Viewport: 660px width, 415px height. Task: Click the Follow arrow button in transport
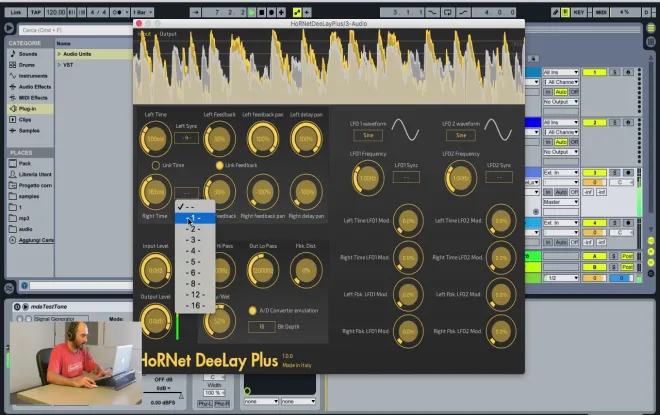195,12
